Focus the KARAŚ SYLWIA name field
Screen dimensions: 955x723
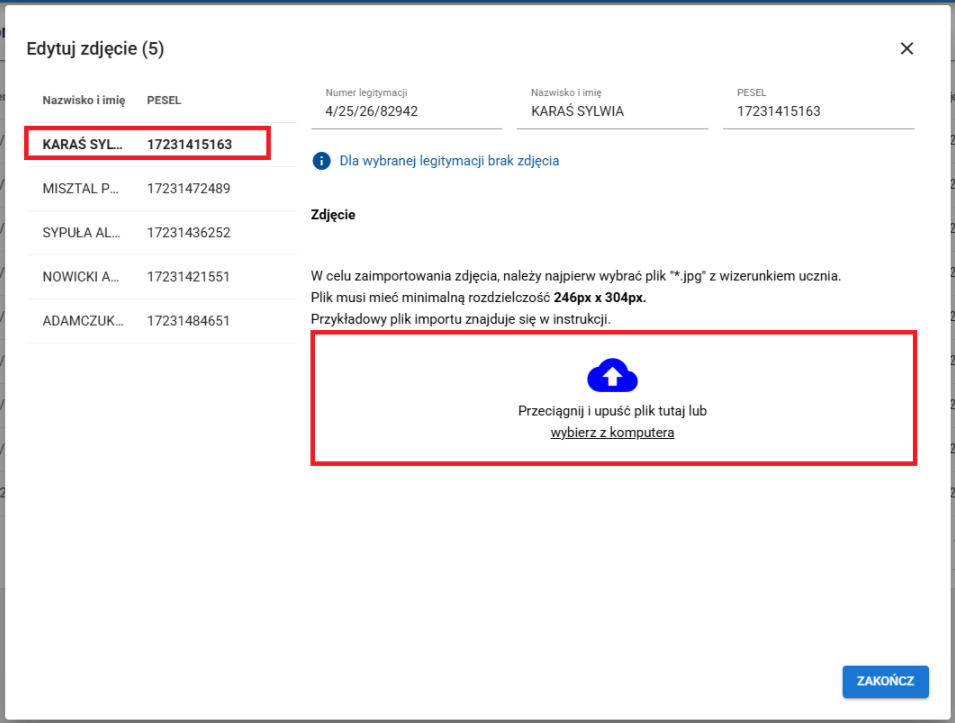coord(618,112)
